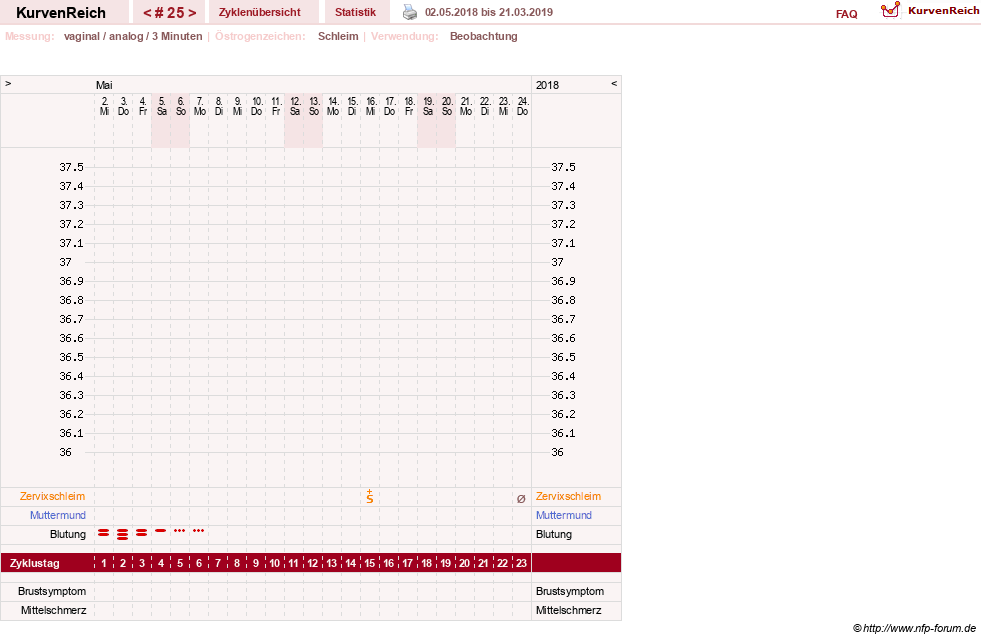Viewport: 981px width, 640px height.
Task: Open the nfp-forum.de copyright link
Action: click(x=914, y=628)
